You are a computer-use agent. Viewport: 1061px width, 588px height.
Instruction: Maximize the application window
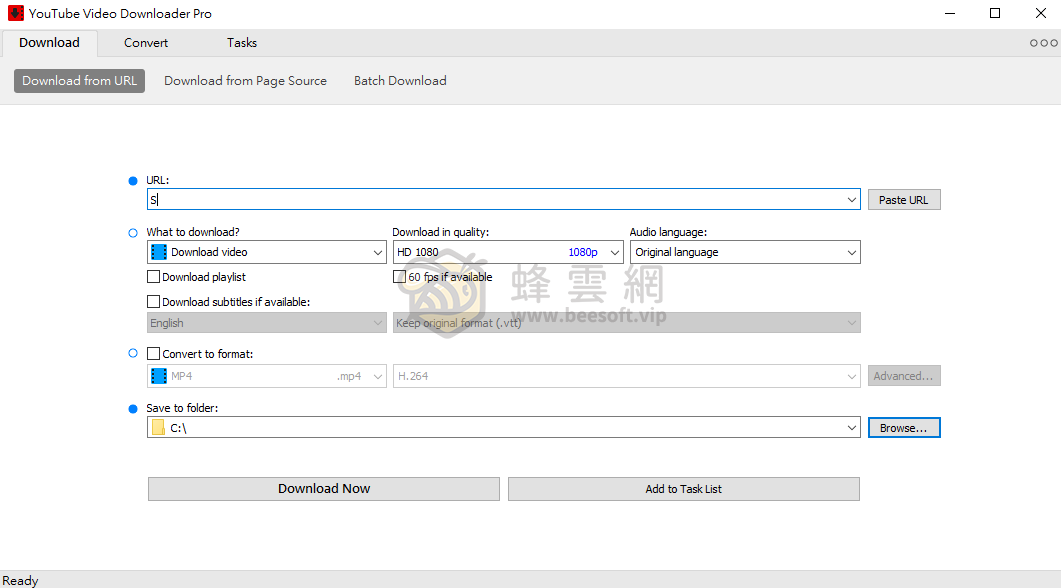coord(995,14)
